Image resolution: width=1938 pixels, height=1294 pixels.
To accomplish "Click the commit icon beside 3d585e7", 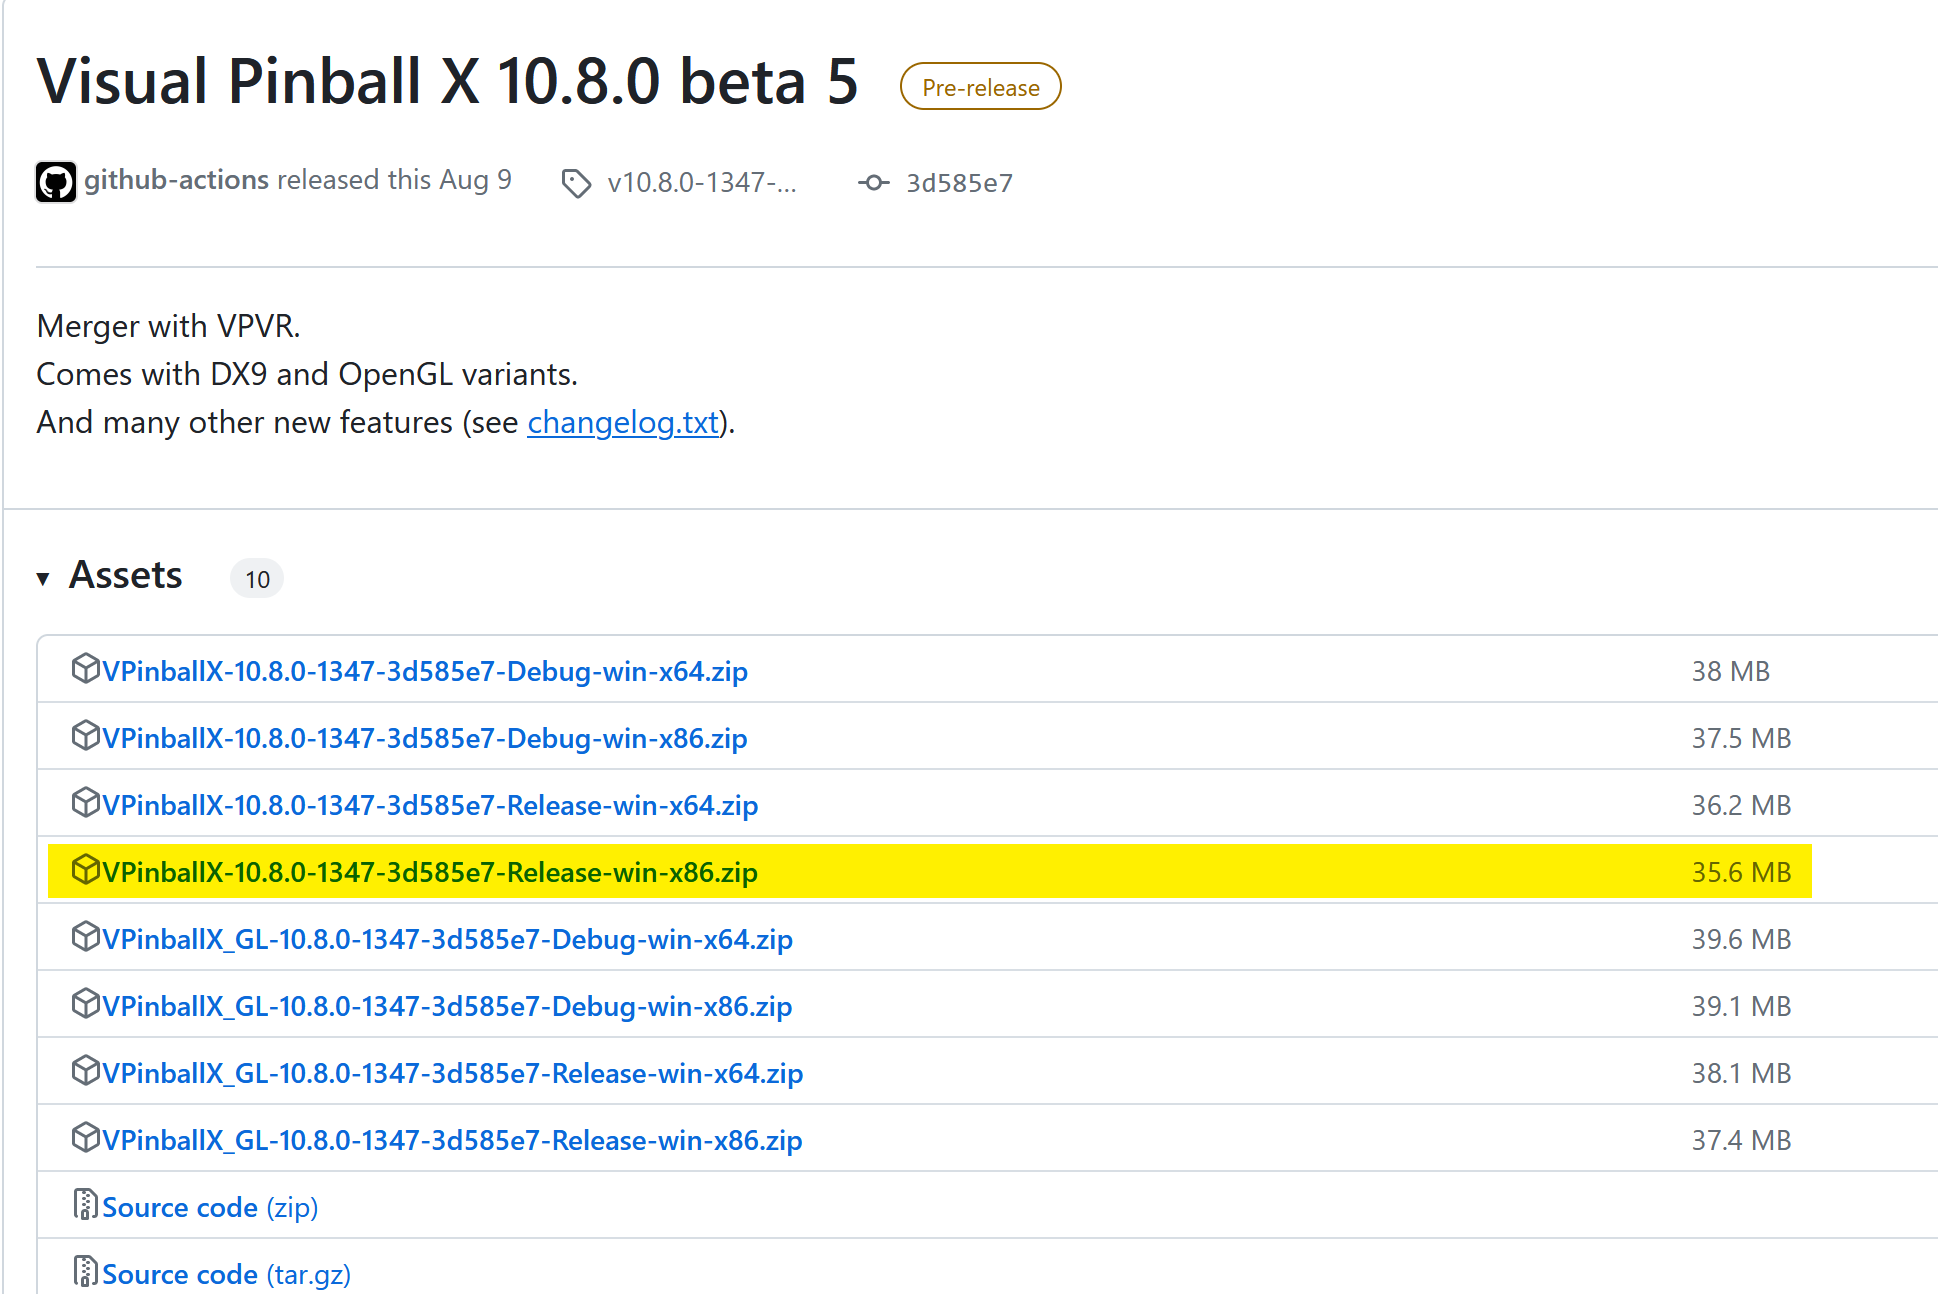I will click(873, 183).
